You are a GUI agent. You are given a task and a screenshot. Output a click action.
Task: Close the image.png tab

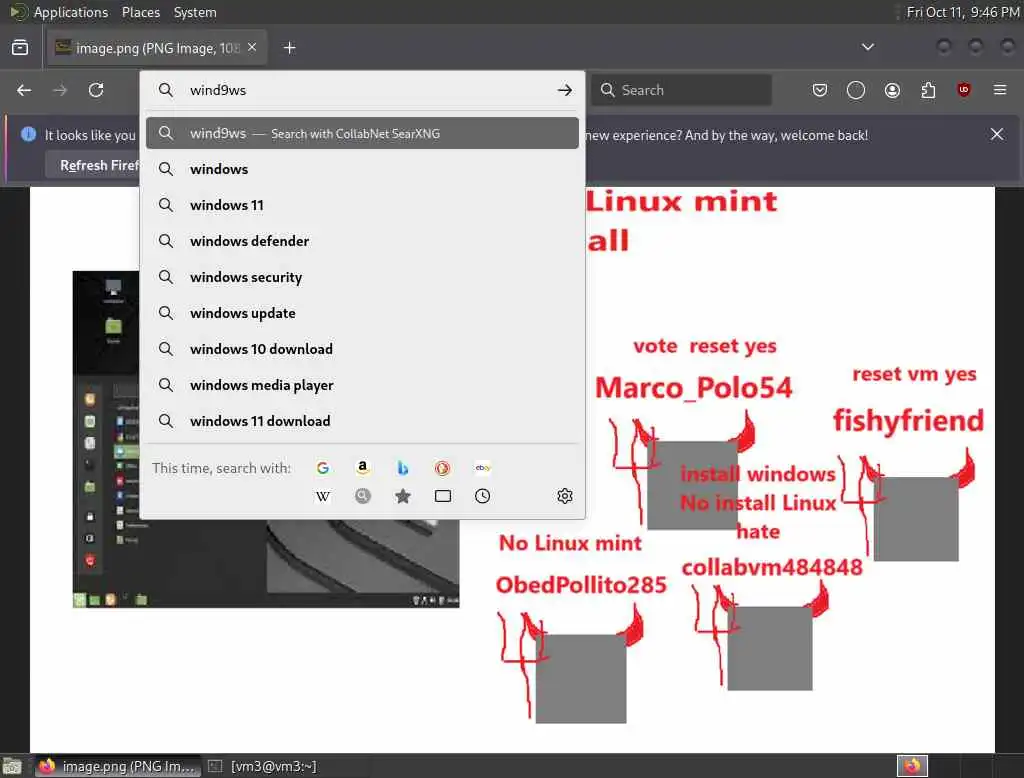252,47
